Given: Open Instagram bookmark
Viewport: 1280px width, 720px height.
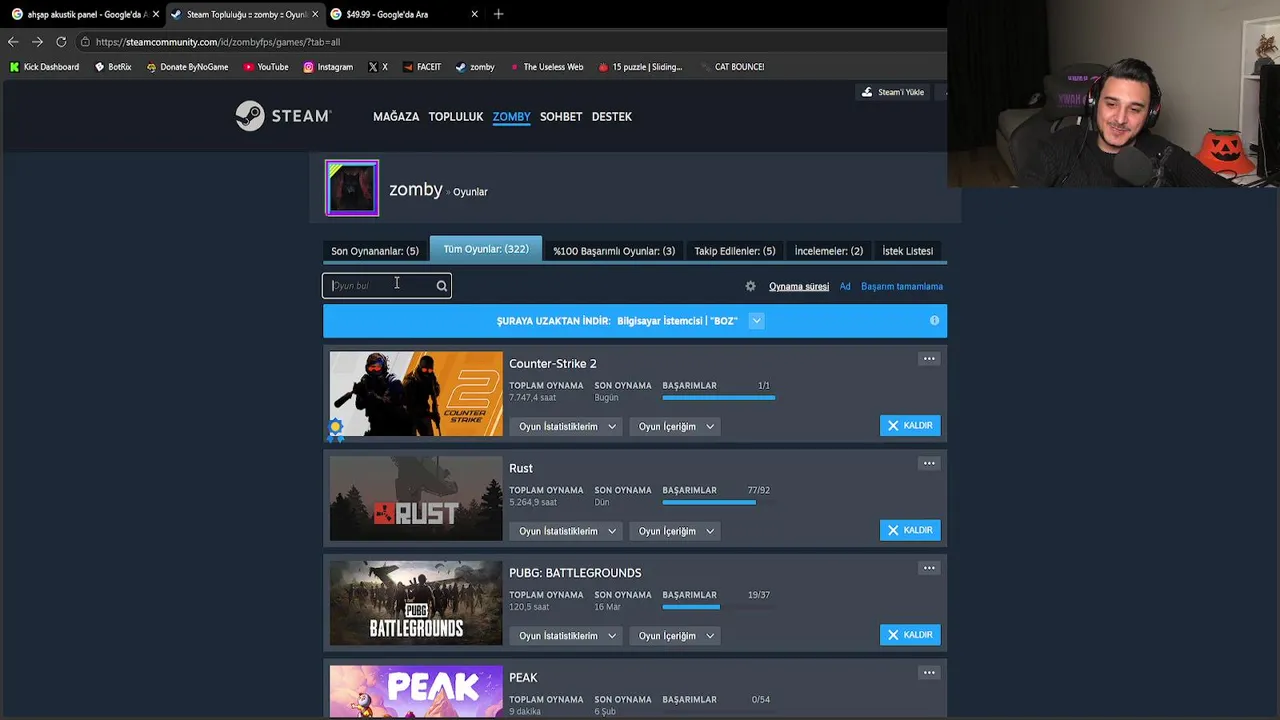Looking at the screenshot, I should coord(328,67).
